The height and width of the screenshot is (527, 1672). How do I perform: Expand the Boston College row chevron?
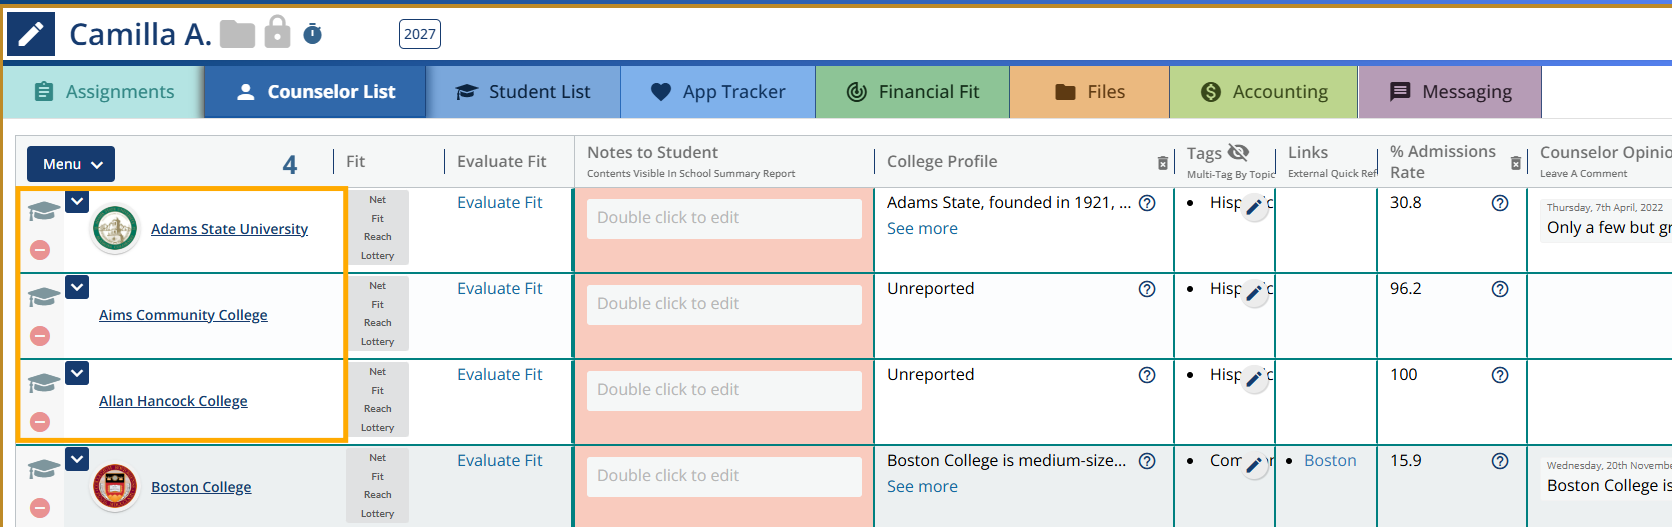[77, 459]
